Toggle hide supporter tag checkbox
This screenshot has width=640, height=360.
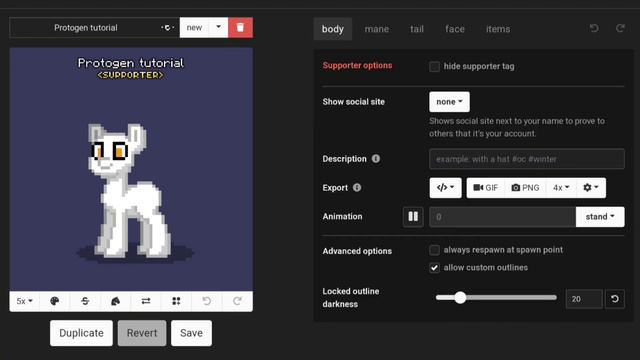click(434, 67)
